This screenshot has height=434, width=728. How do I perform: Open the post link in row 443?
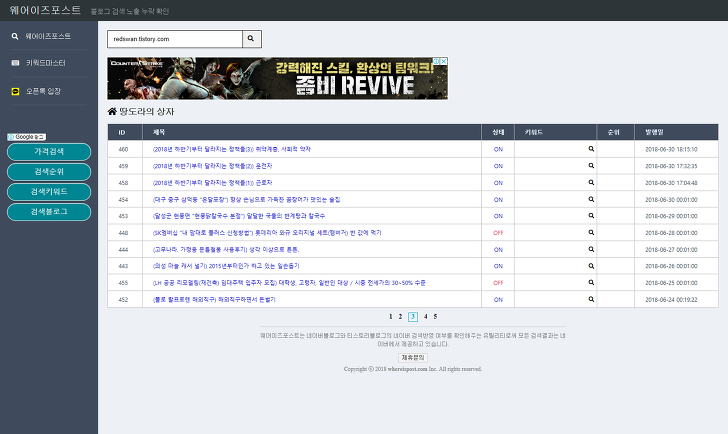point(226,266)
